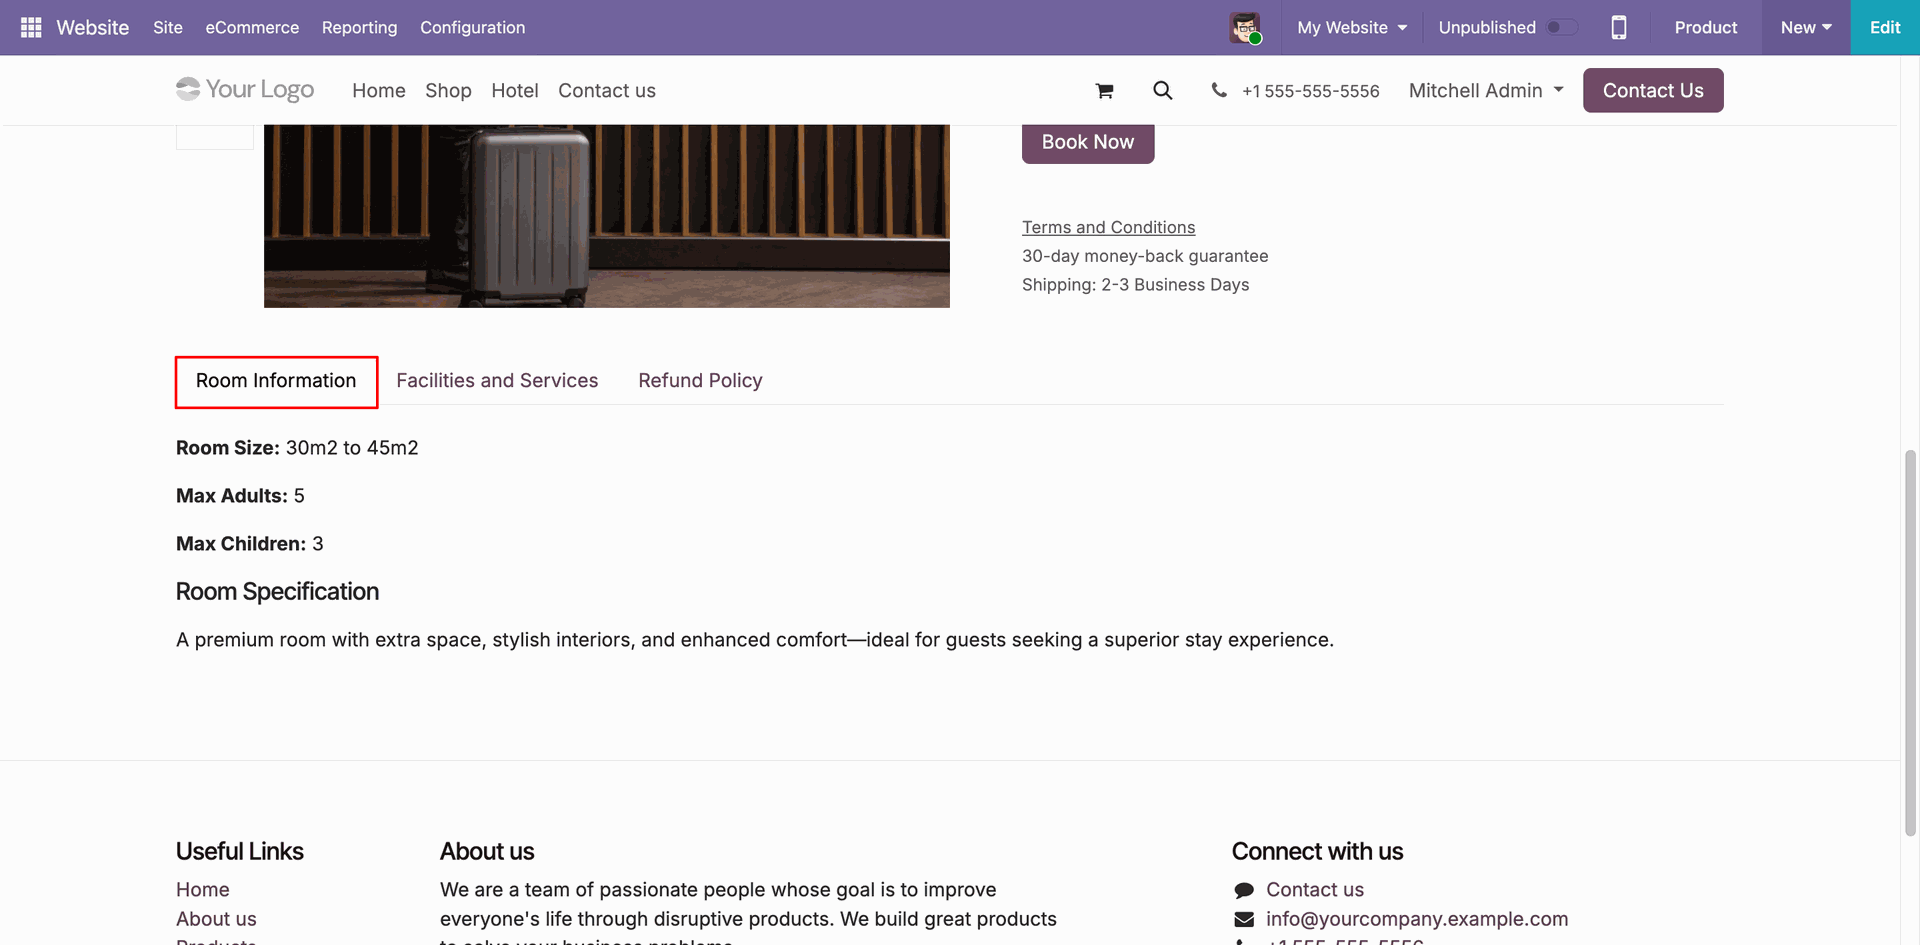Screen dimensions: 1920x945
Task: Click the shopping cart icon
Action: click(1104, 91)
